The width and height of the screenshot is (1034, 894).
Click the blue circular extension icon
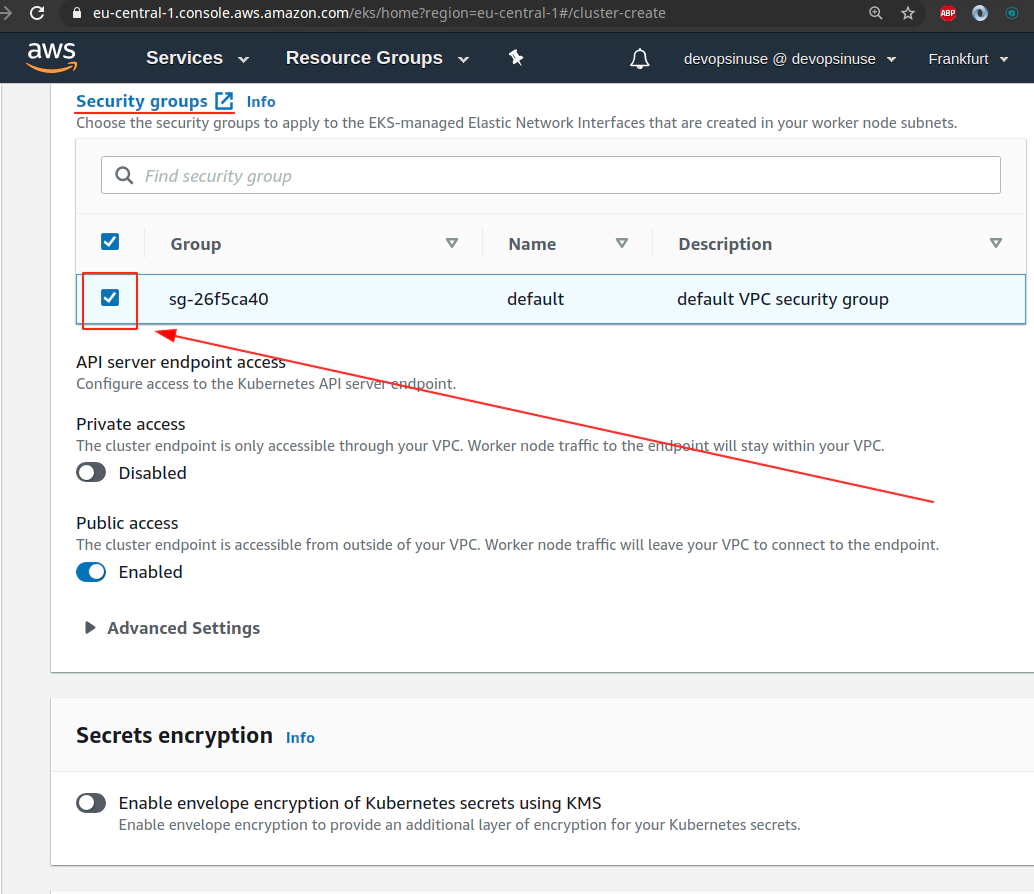point(980,13)
